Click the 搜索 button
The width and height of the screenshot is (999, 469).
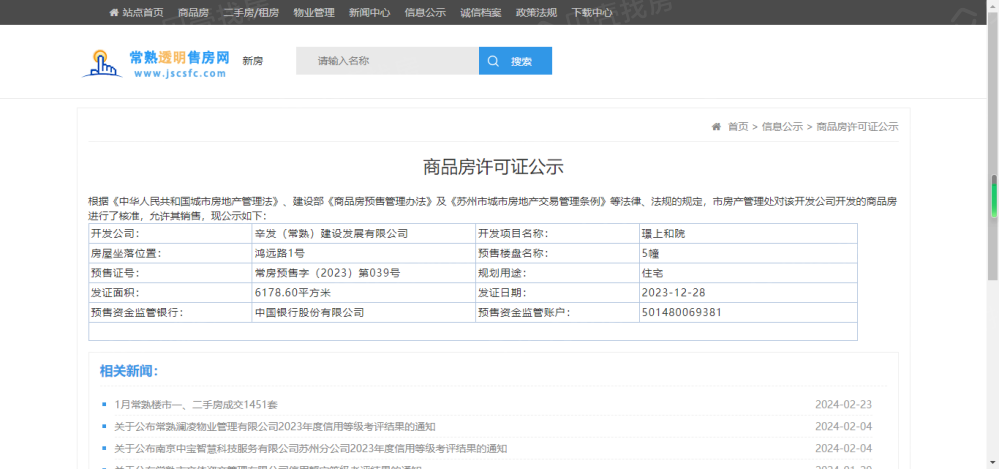(x=515, y=61)
